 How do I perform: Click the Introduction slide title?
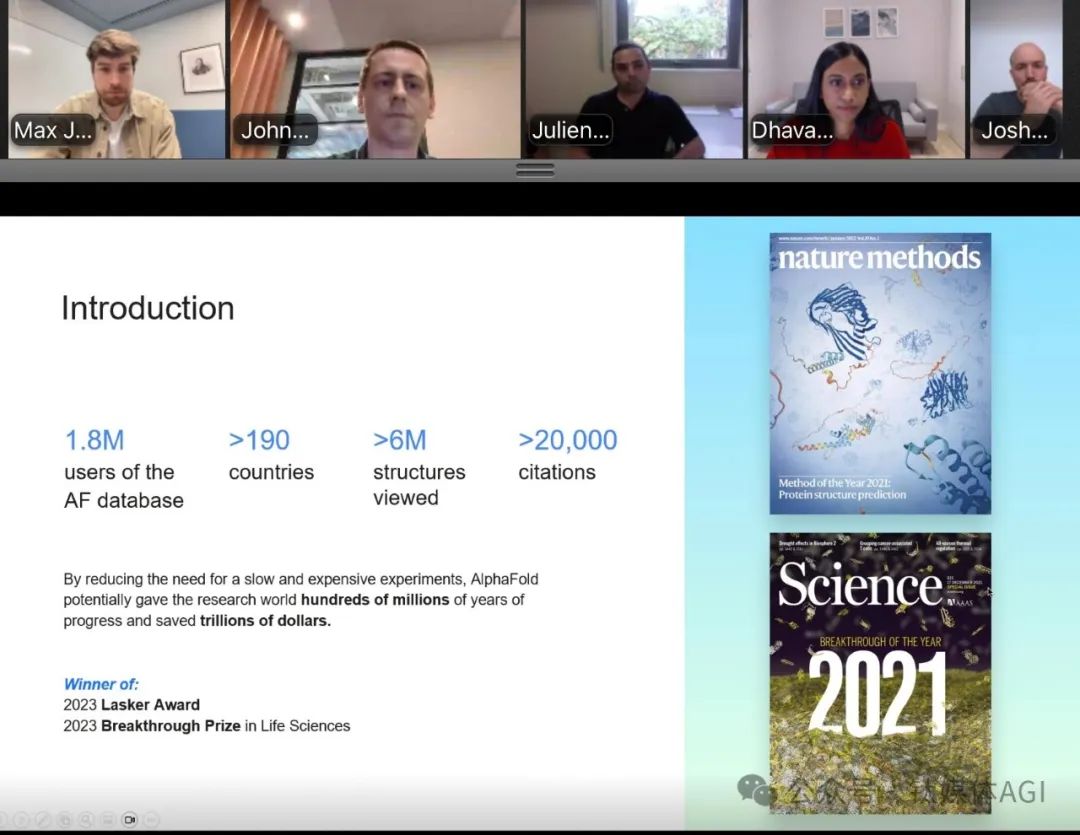pyautogui.click(x=148, y=308)
